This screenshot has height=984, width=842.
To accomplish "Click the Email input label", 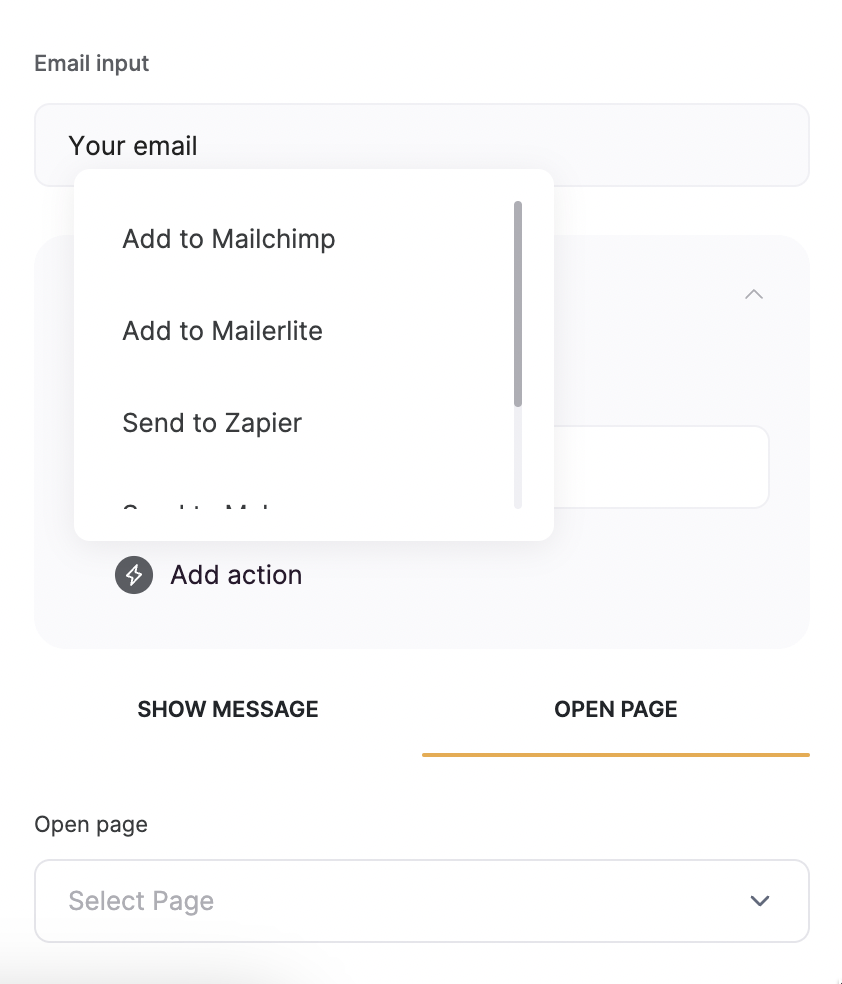I will click(x=91, y=62).
